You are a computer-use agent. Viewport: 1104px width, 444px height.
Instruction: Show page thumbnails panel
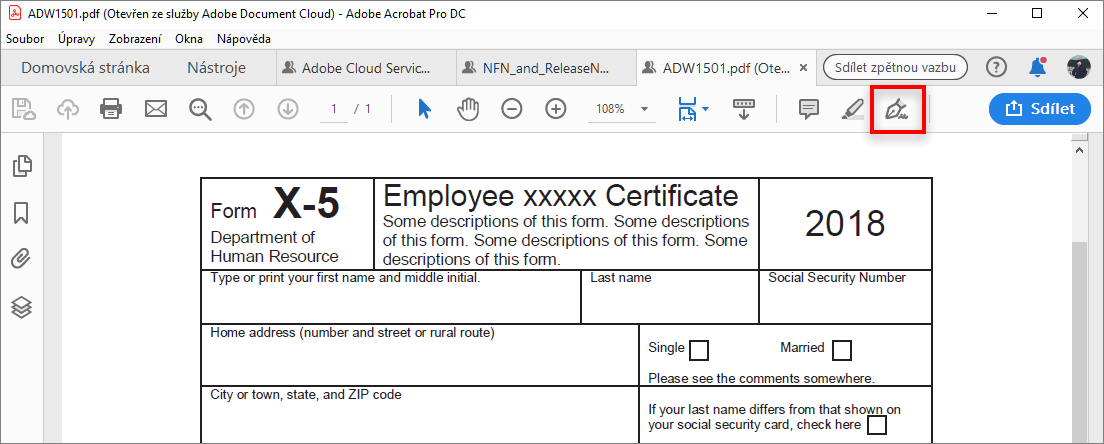(23, 165)
